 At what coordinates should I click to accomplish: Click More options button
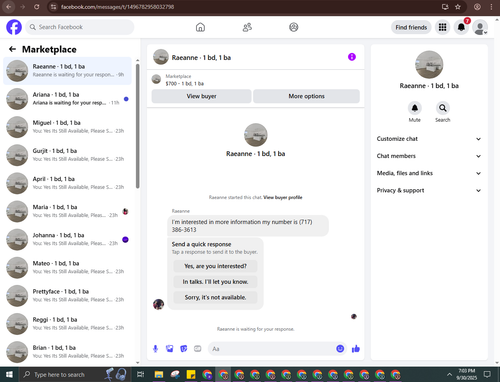306,96
